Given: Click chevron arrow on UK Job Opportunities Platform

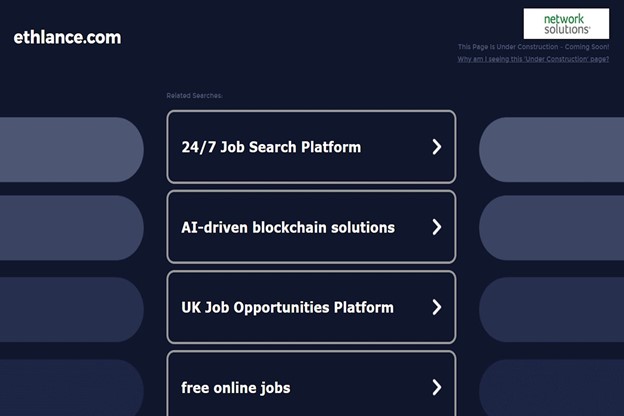Looking at the screenshot, I should pyautogui.click(x=437, y=307).
